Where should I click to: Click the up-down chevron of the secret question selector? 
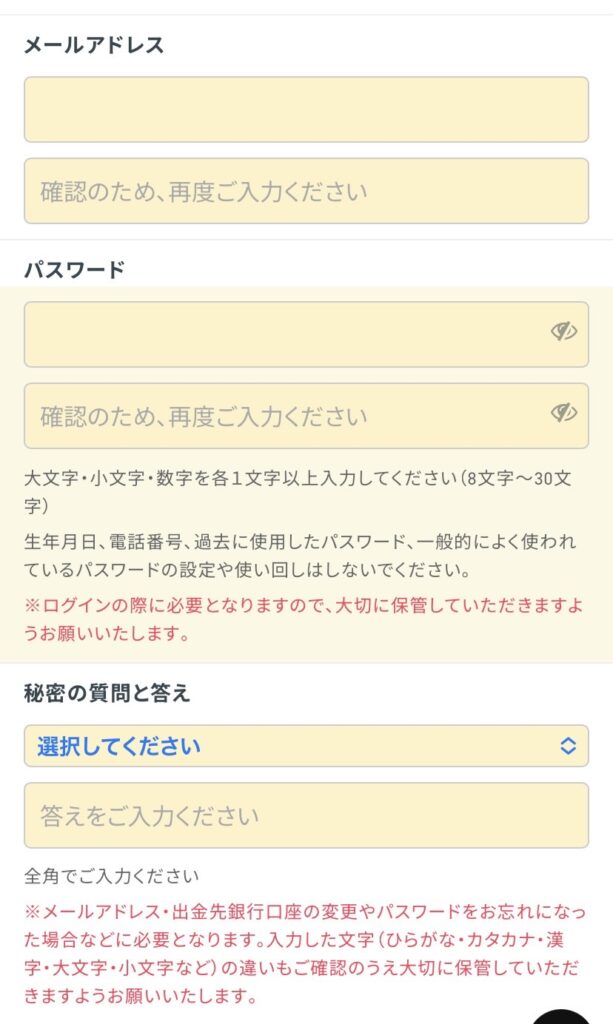point(568,746)
